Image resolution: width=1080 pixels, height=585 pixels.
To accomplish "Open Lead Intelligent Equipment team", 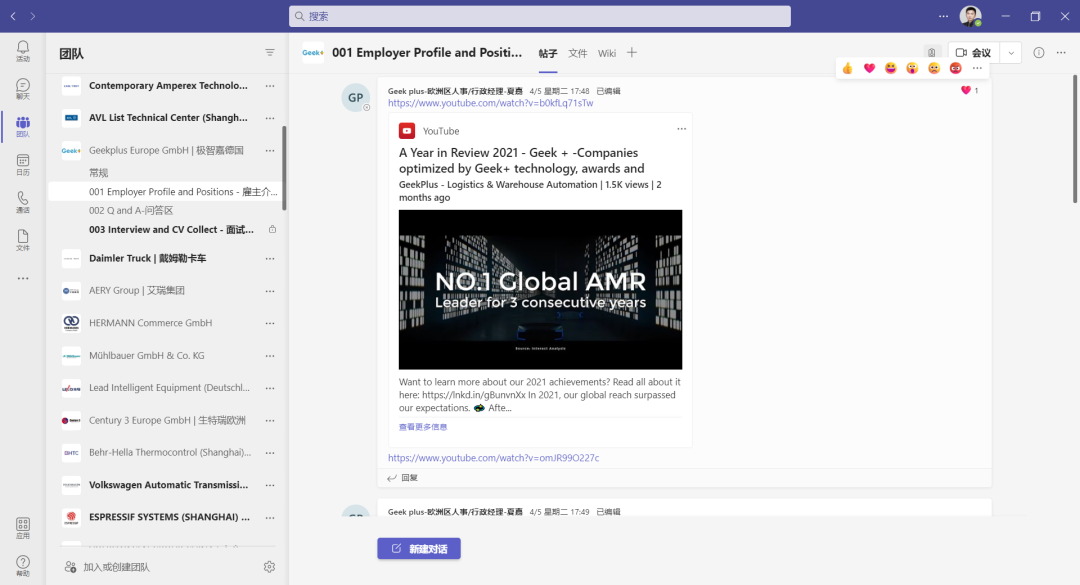I will 169,388.
